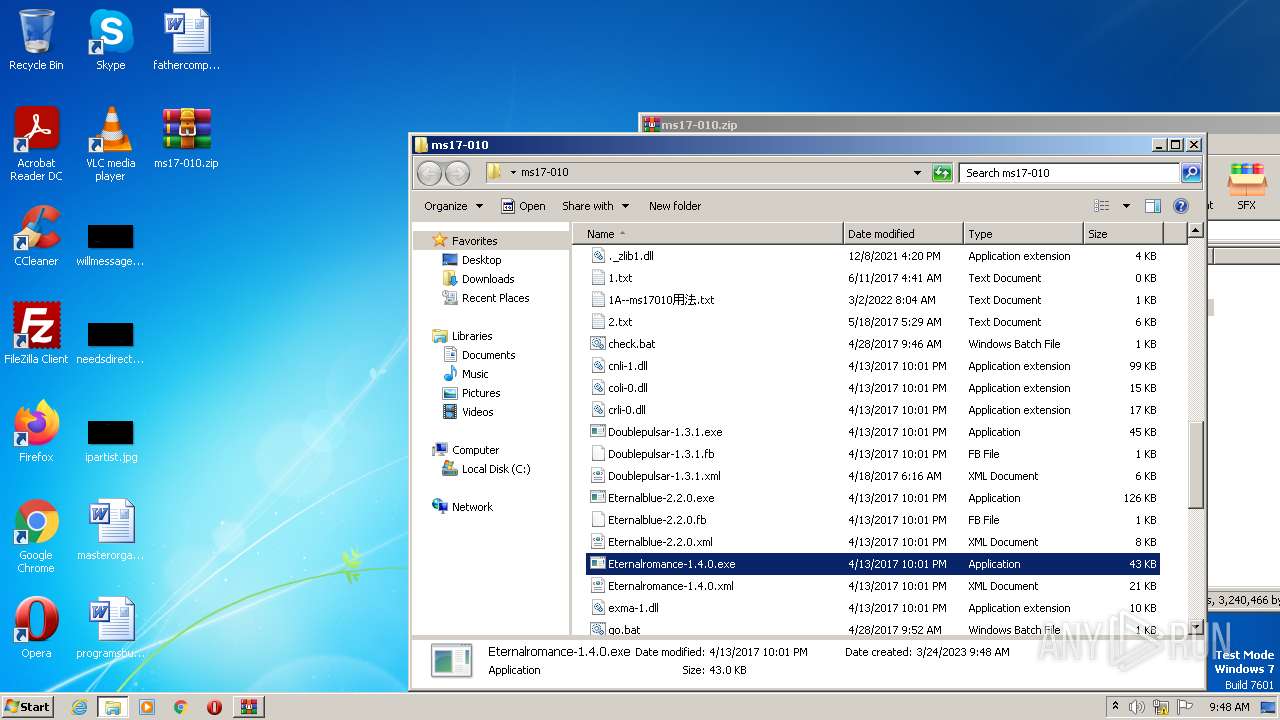Launch VLC media player shortcut
The height and width of the screenshot is (720, 1280).
(110, 144)
